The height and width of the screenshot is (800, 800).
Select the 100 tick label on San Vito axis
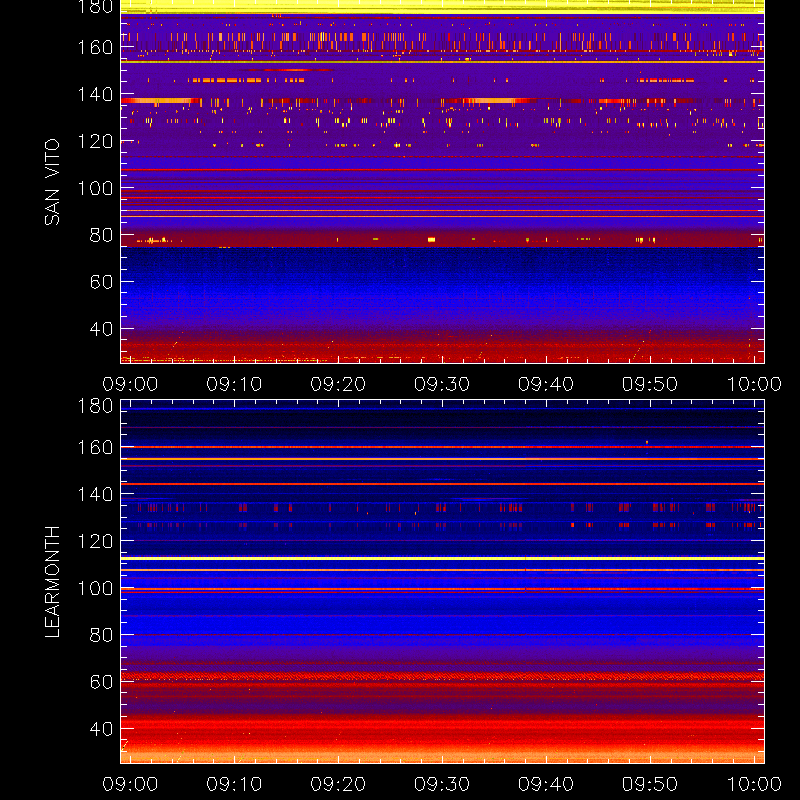click(95, 188)
